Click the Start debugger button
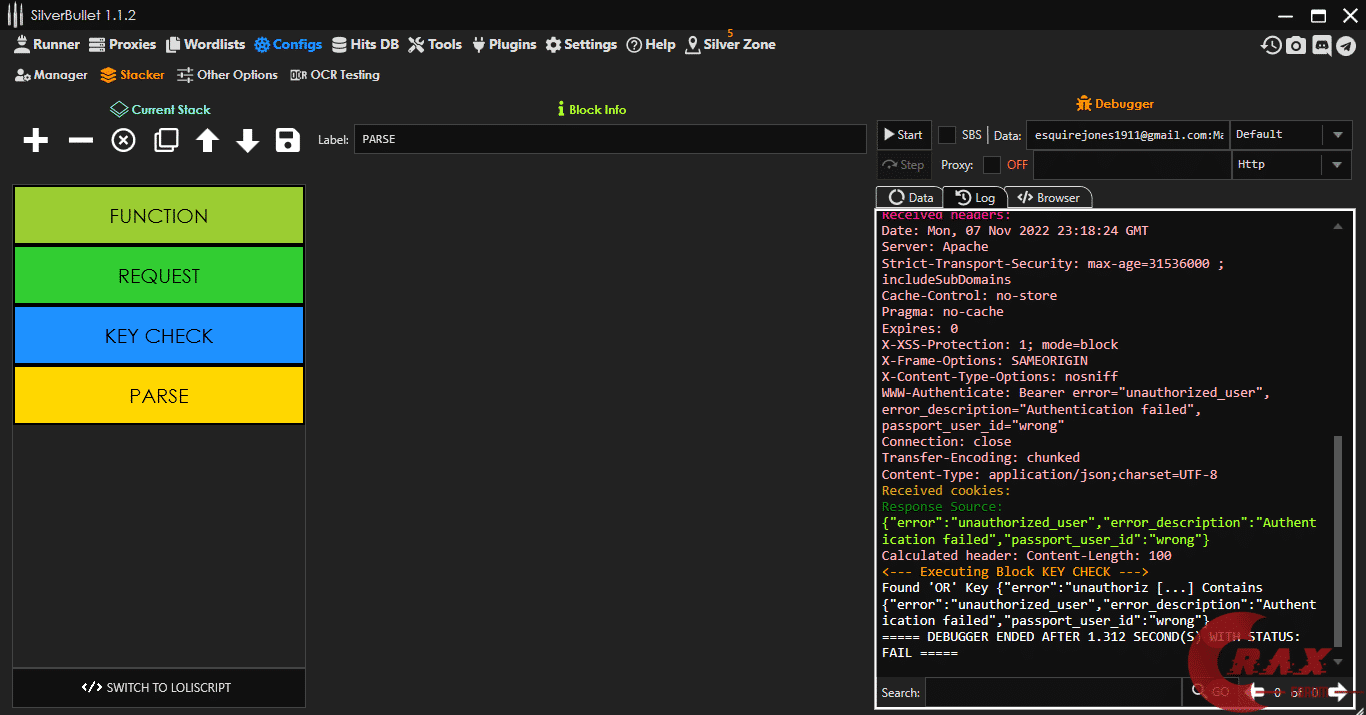1366x715 pixels. click(x=901, y=135)
